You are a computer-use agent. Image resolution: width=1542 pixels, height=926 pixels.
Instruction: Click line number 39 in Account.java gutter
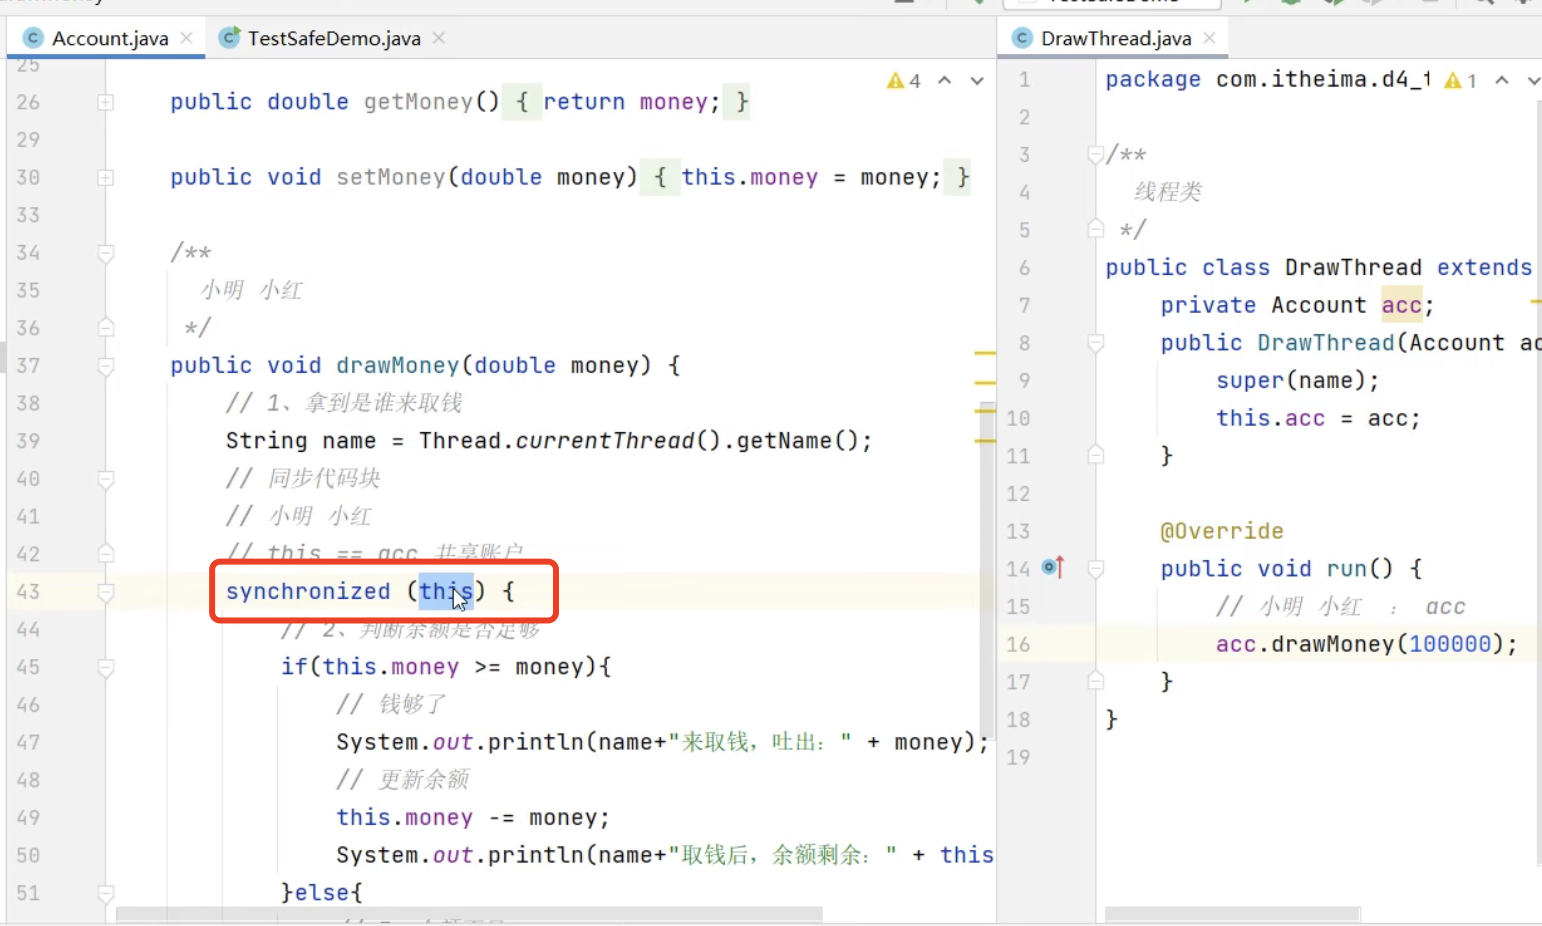pos(28,441)
